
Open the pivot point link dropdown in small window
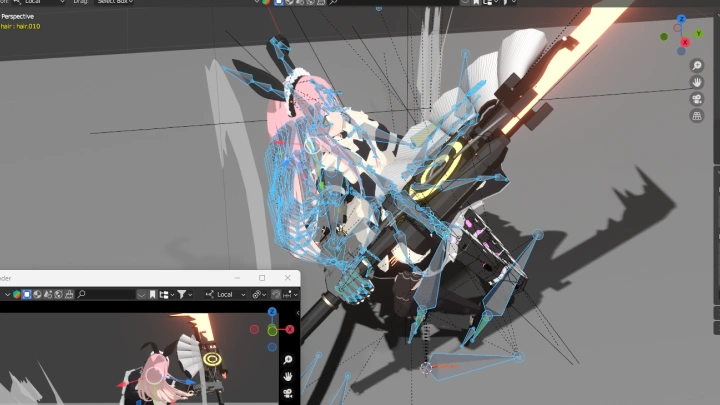click(259, 294)
